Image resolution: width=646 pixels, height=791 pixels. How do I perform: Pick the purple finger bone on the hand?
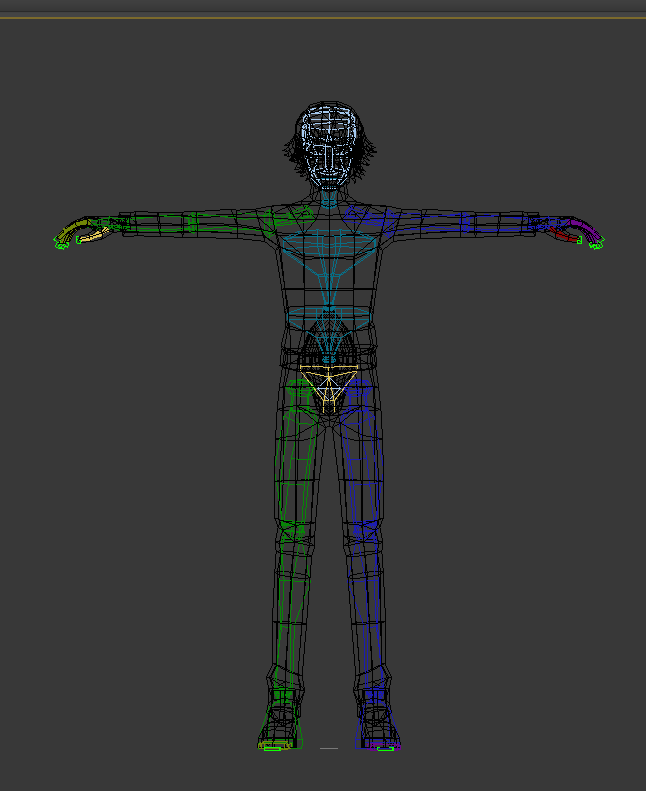[x=585, y=229]
